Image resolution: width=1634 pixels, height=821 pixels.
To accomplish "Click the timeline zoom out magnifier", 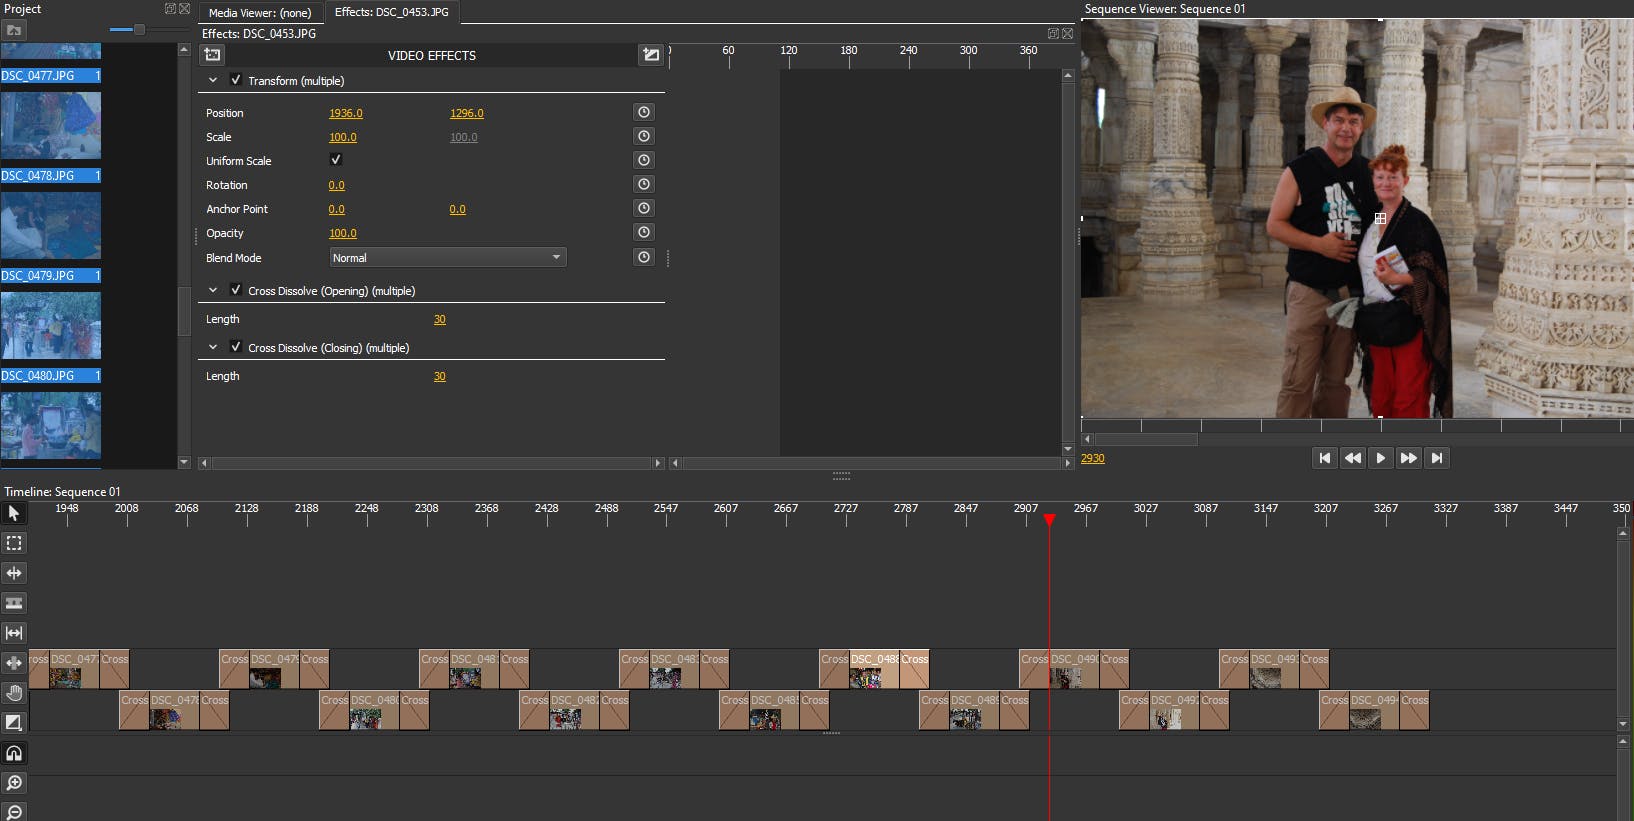I will pyautogui.click(x=14, y=811).
